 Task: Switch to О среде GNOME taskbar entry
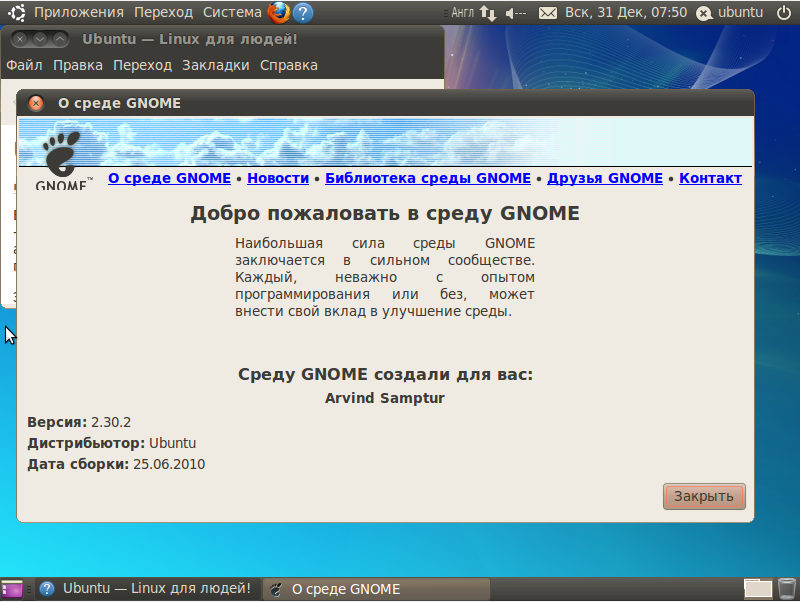coord(377,589)
